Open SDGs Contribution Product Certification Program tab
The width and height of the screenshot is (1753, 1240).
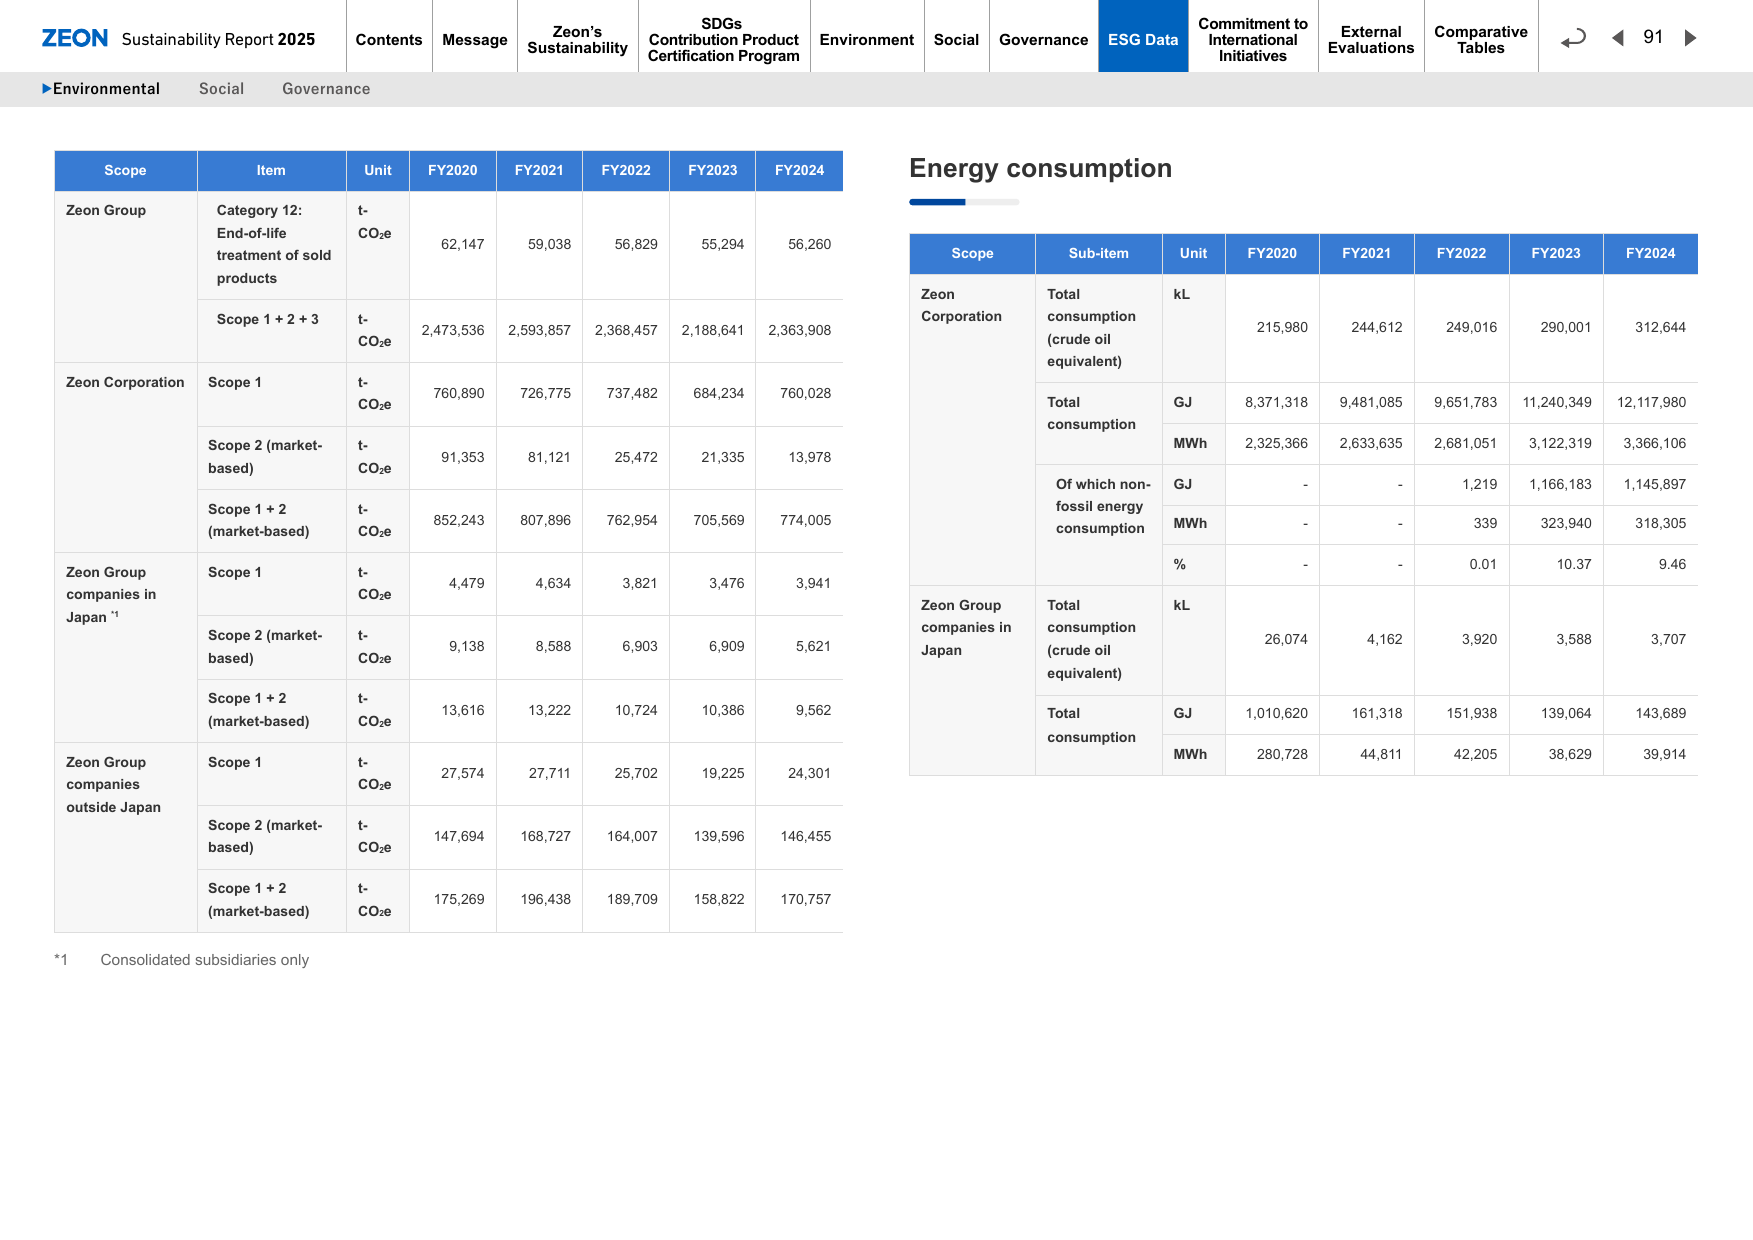(x=724, y=40)
